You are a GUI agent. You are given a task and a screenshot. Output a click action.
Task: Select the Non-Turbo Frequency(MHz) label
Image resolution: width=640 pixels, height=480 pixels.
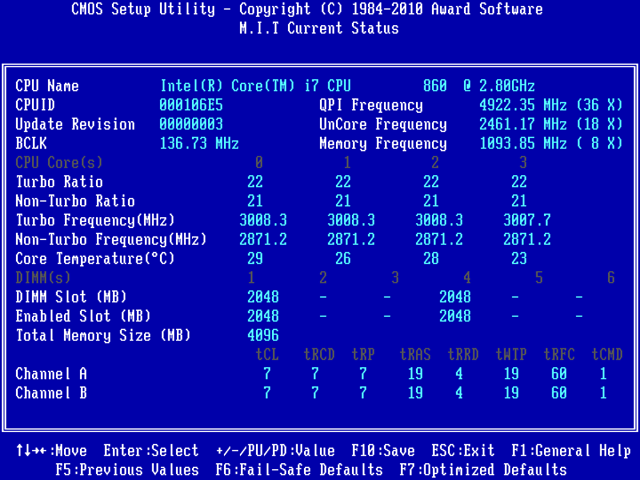(x=111, y=239)
